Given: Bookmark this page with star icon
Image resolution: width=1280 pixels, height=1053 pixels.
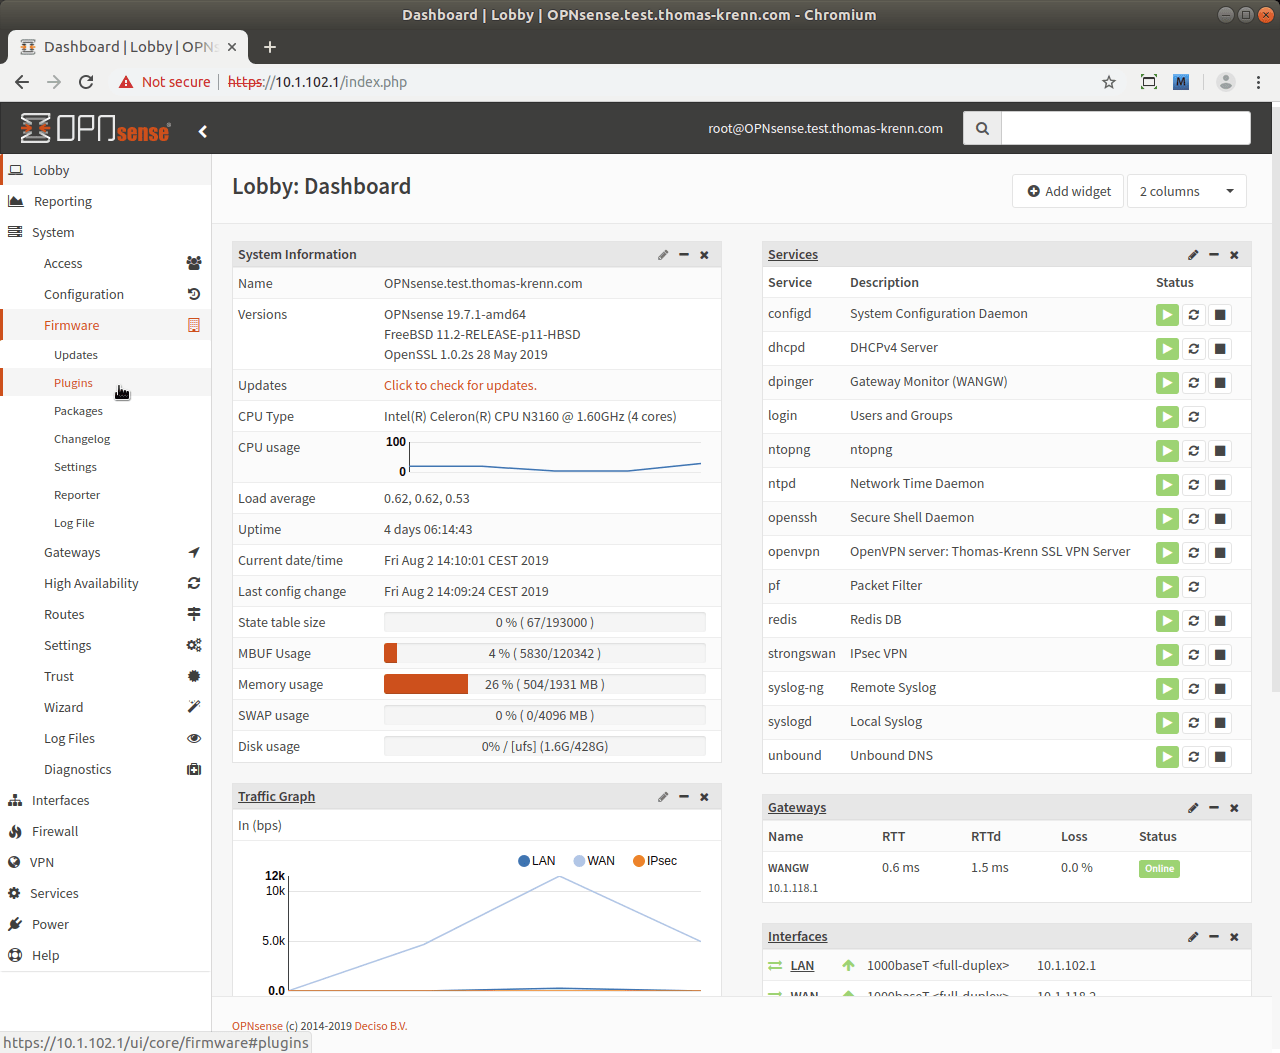Looking at the screenshot, I should point(1109,82).
